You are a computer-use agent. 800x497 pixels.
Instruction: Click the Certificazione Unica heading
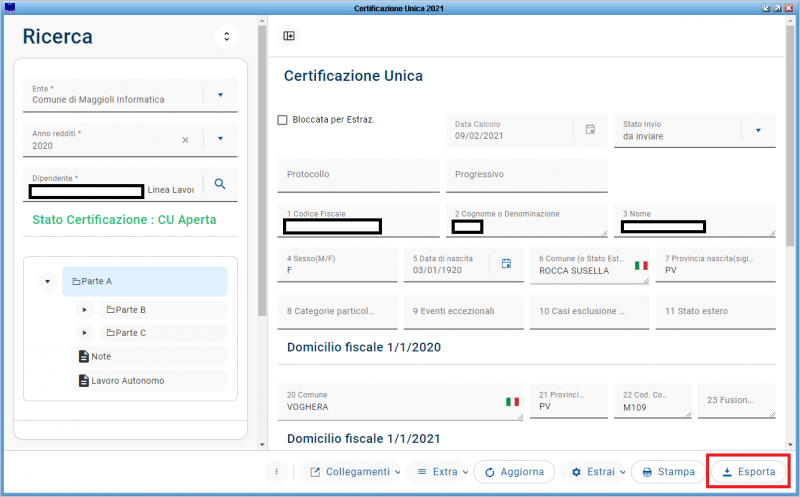point(353,76)
